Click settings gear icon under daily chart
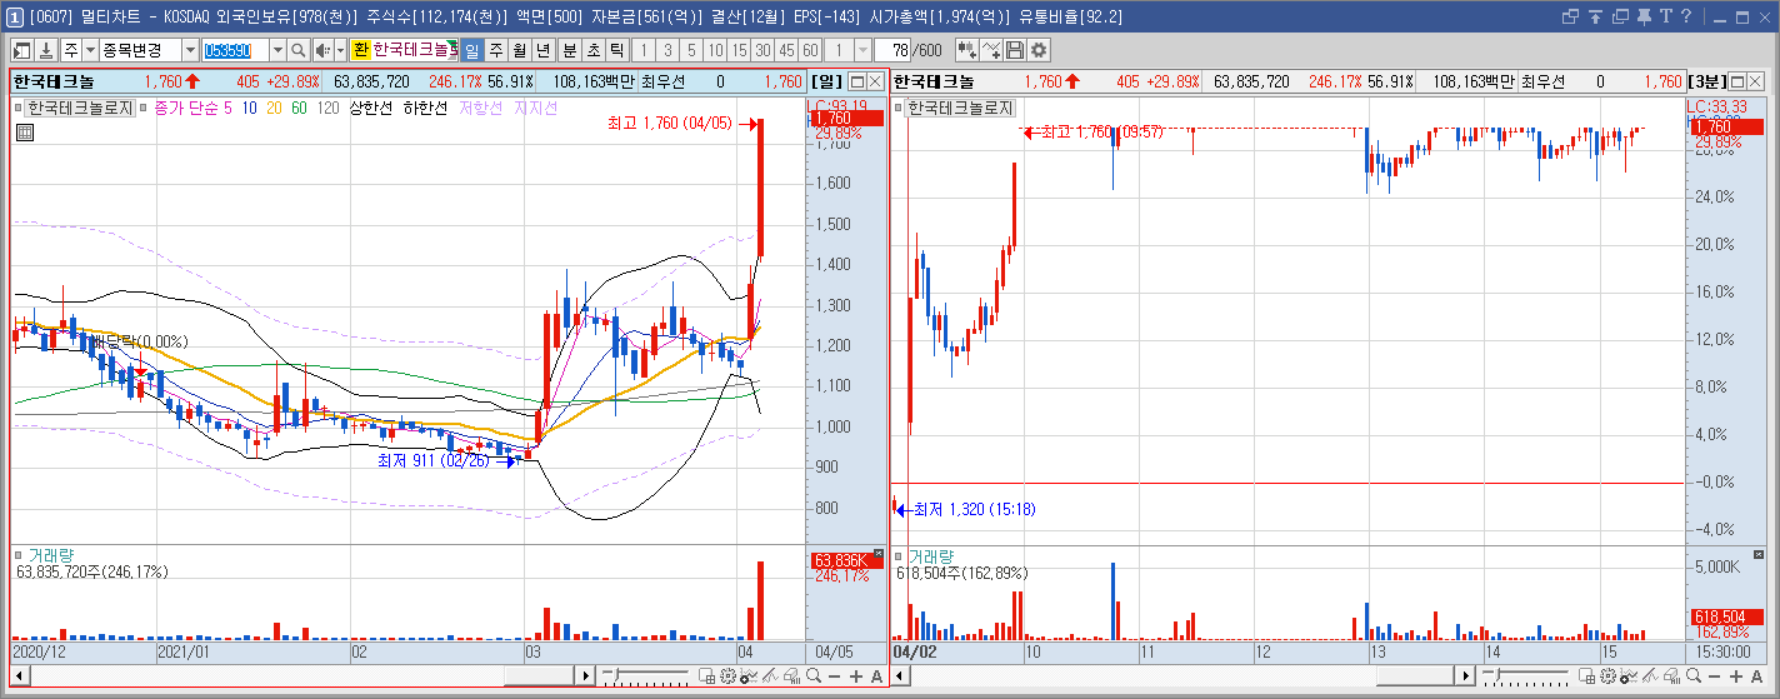Image resolution: width=1780 pixels, height=699 pixels. point(728,677)
